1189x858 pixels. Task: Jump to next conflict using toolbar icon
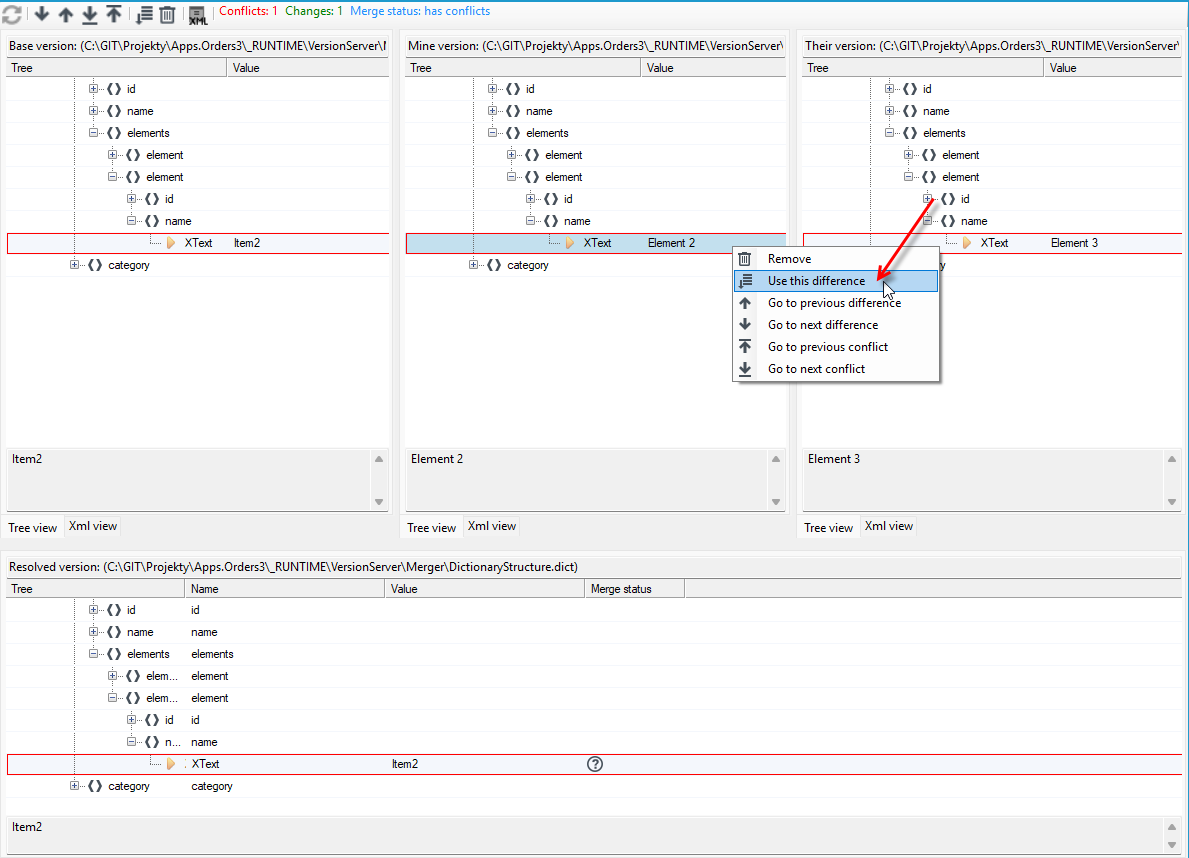click(89, 14)
